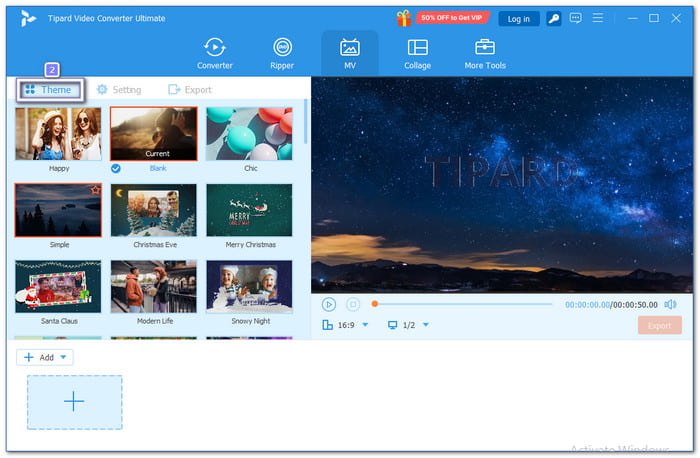Click the large plus add media box

pos(75,402)
